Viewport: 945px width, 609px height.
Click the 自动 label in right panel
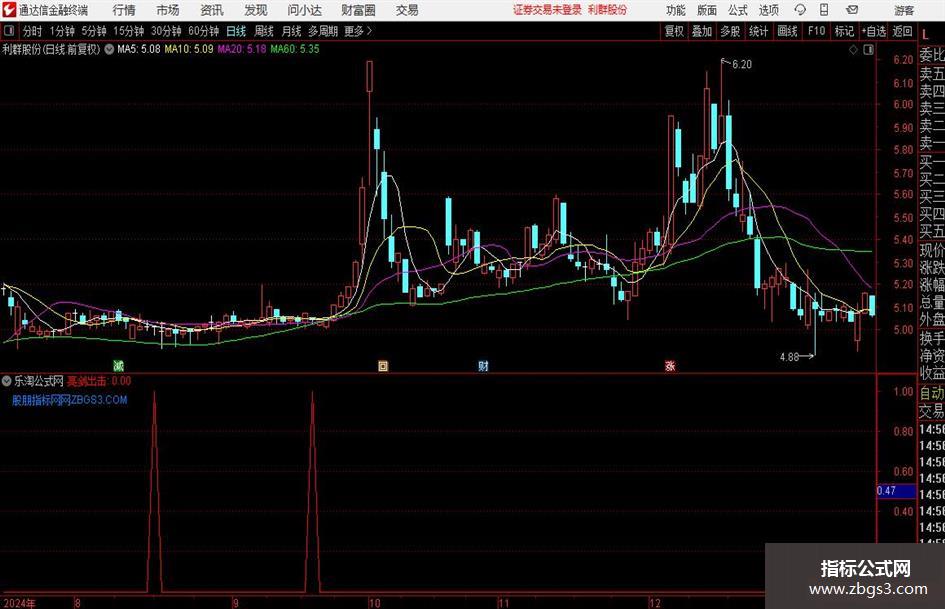click(932, 393)
